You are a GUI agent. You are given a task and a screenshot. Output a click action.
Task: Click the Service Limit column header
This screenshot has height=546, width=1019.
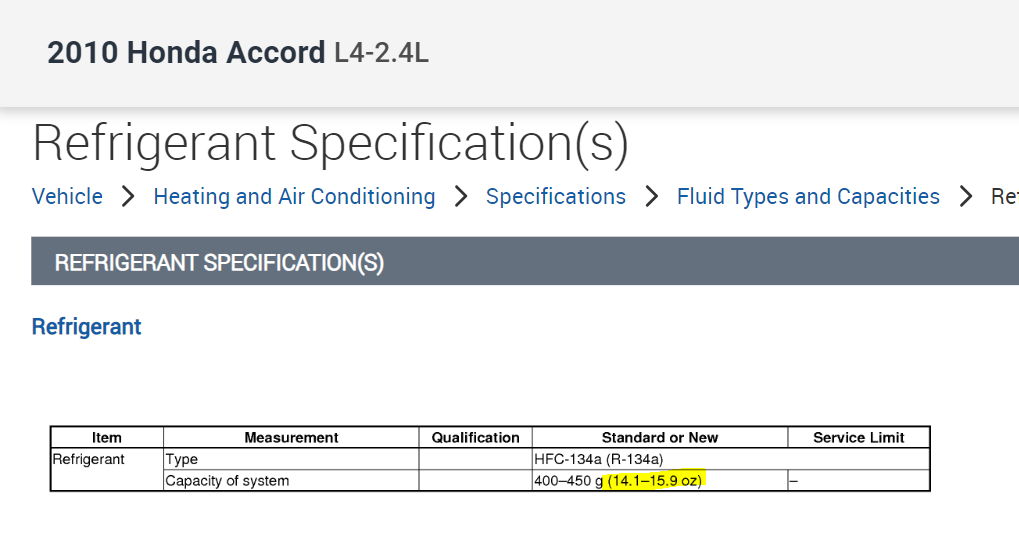[858, 437]
